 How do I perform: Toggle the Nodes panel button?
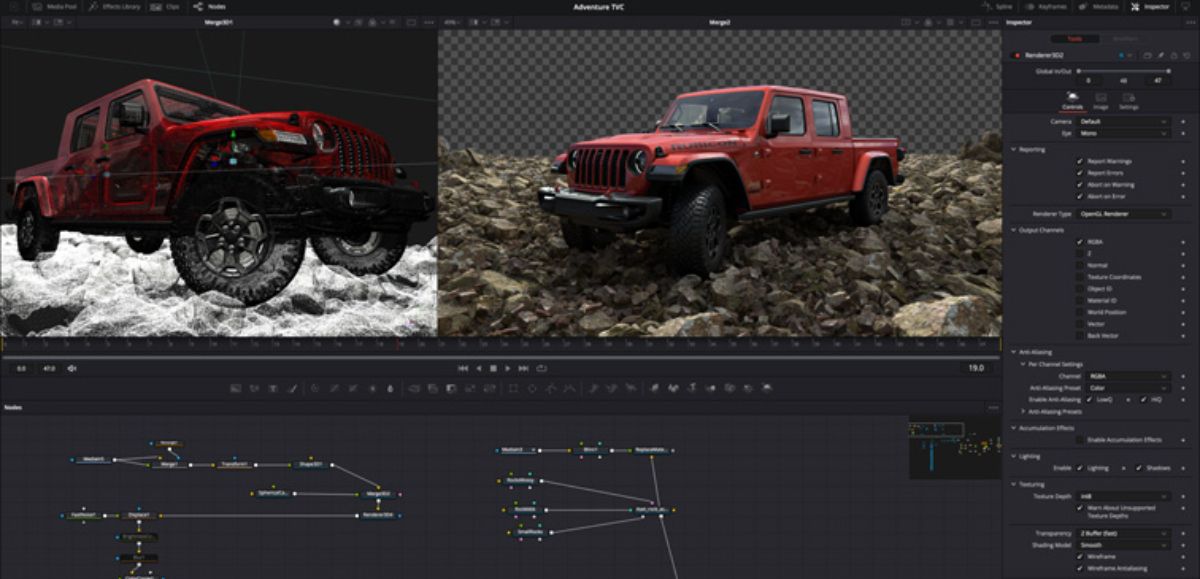tap(210, 6)
